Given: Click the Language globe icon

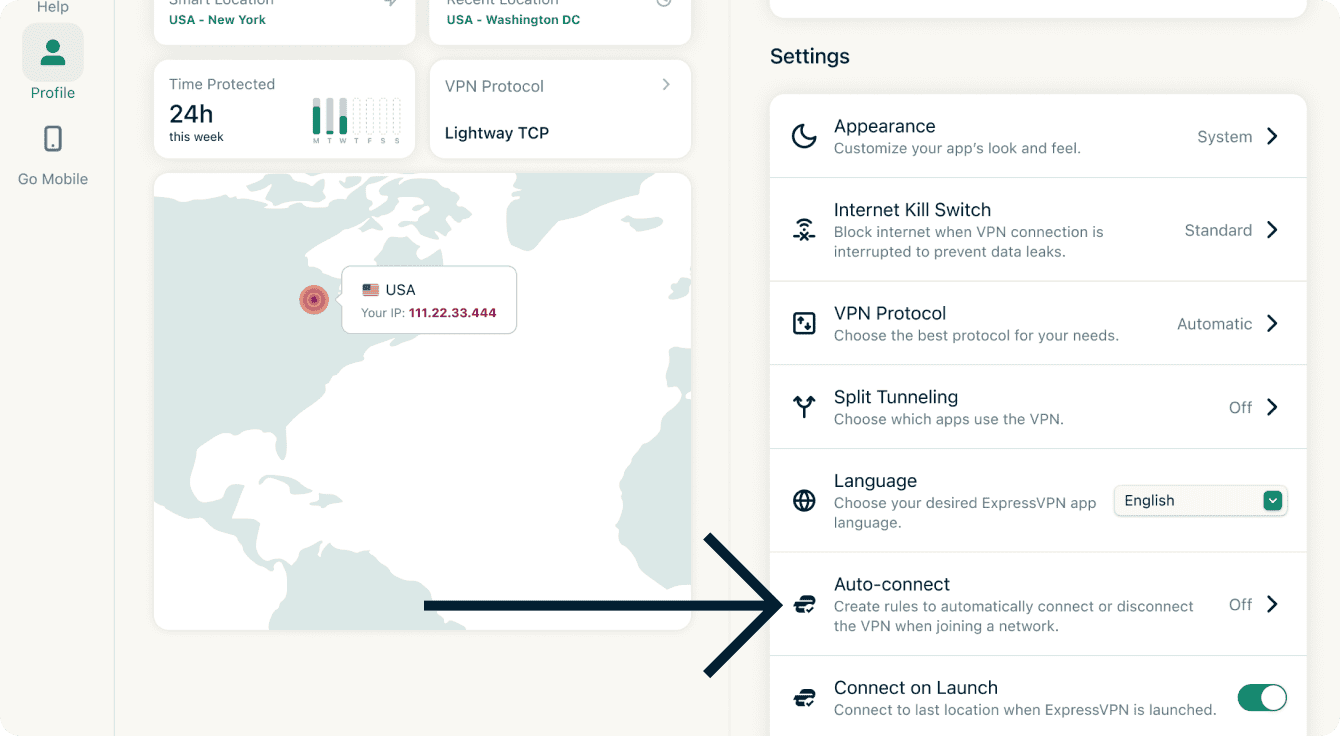Looking at the screenshot, I should [x=804, y=501].
